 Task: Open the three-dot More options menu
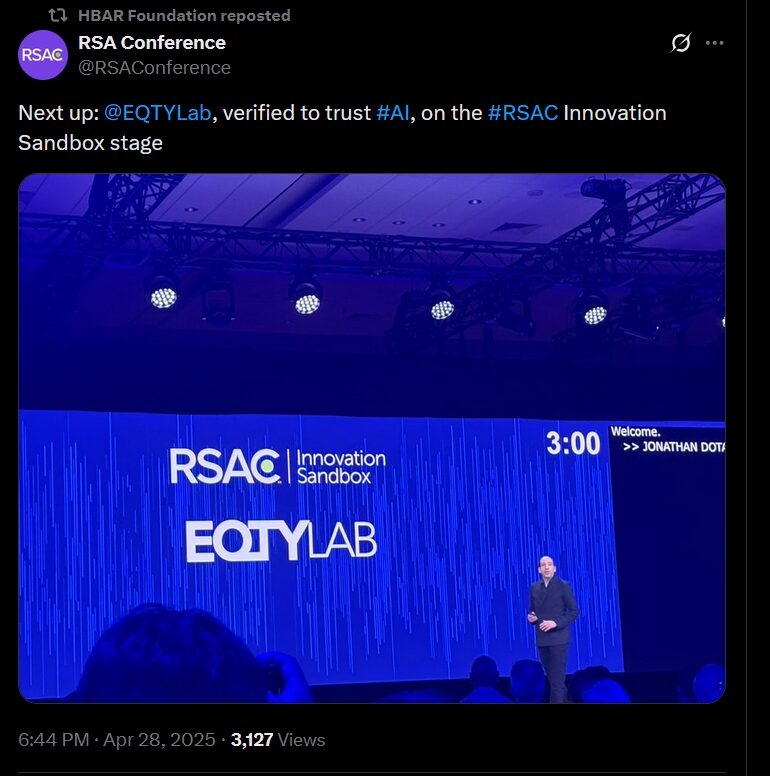714,43
